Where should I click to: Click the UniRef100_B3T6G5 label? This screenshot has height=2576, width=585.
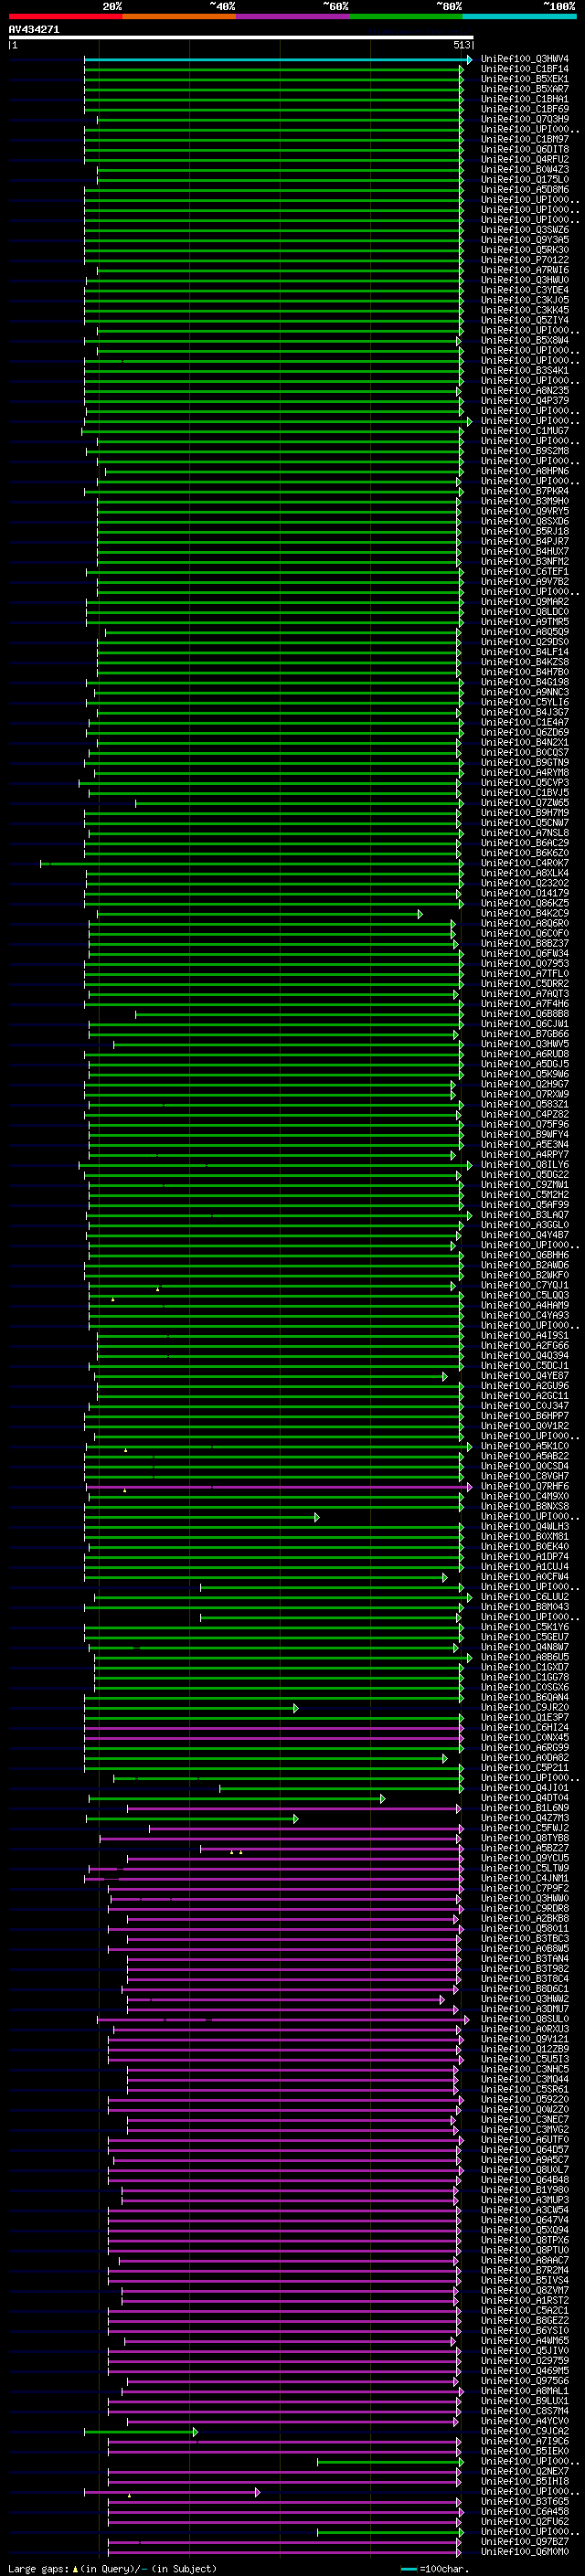(525, 2501)
